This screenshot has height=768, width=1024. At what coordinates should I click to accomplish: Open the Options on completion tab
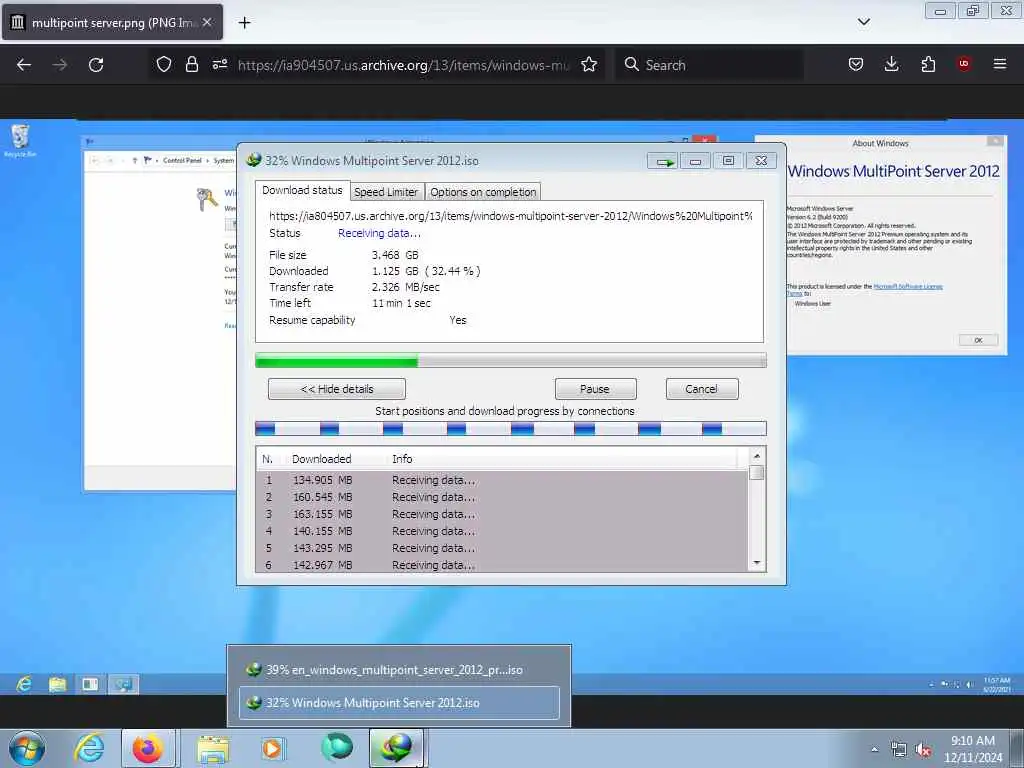[483, 192]
